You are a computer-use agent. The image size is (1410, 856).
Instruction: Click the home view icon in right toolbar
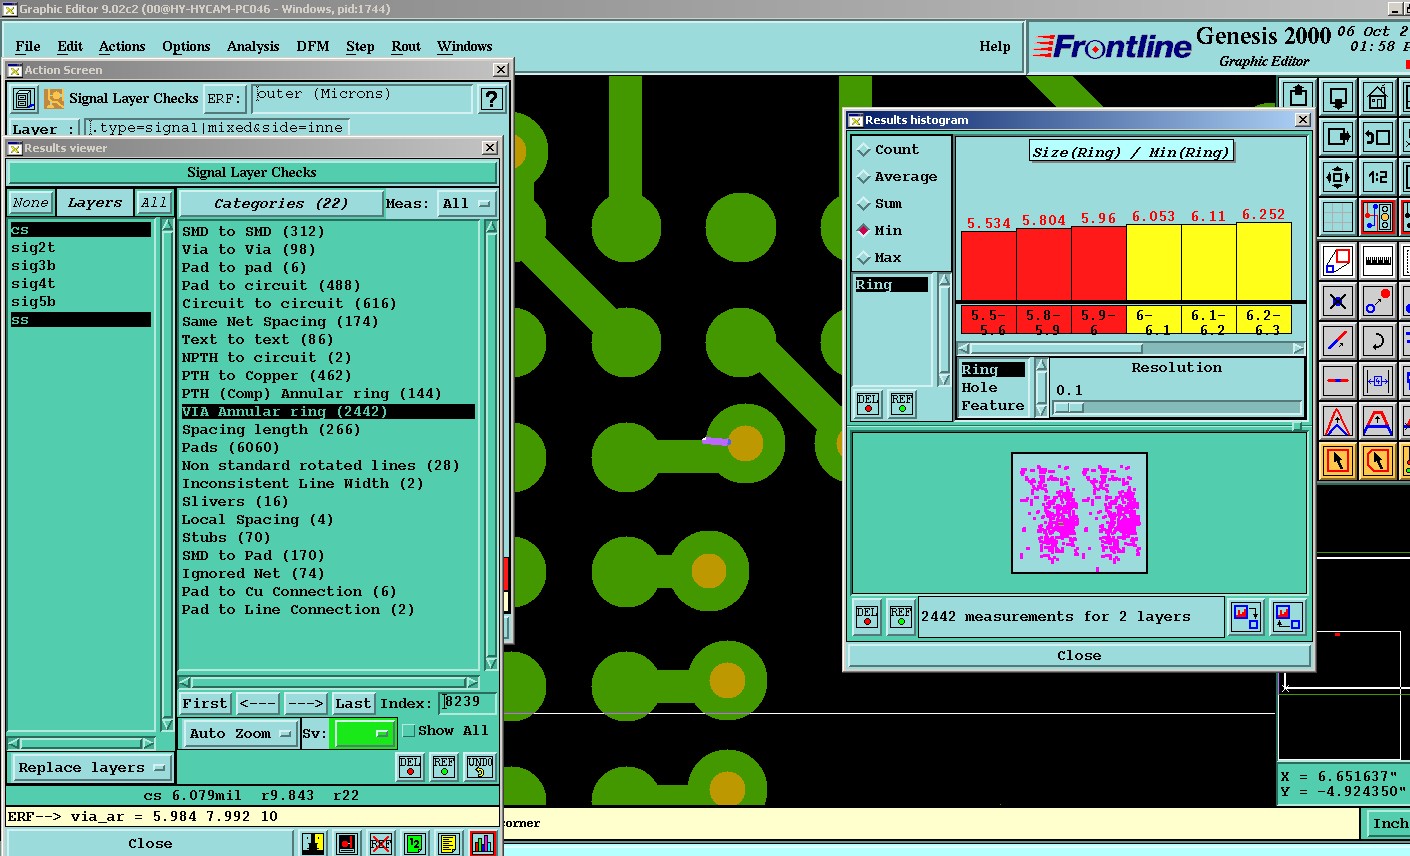click(1378, 98)
